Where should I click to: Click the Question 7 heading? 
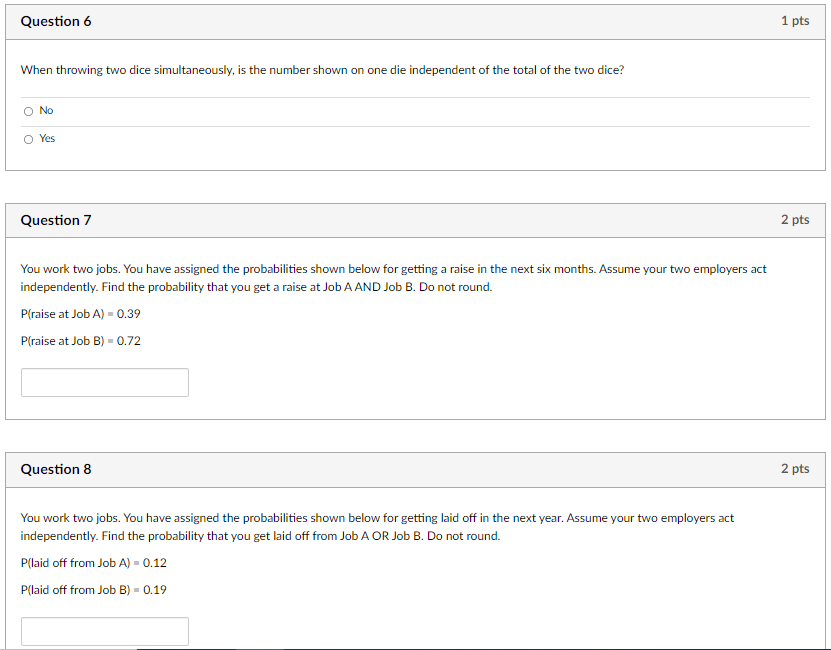[56, 220]
